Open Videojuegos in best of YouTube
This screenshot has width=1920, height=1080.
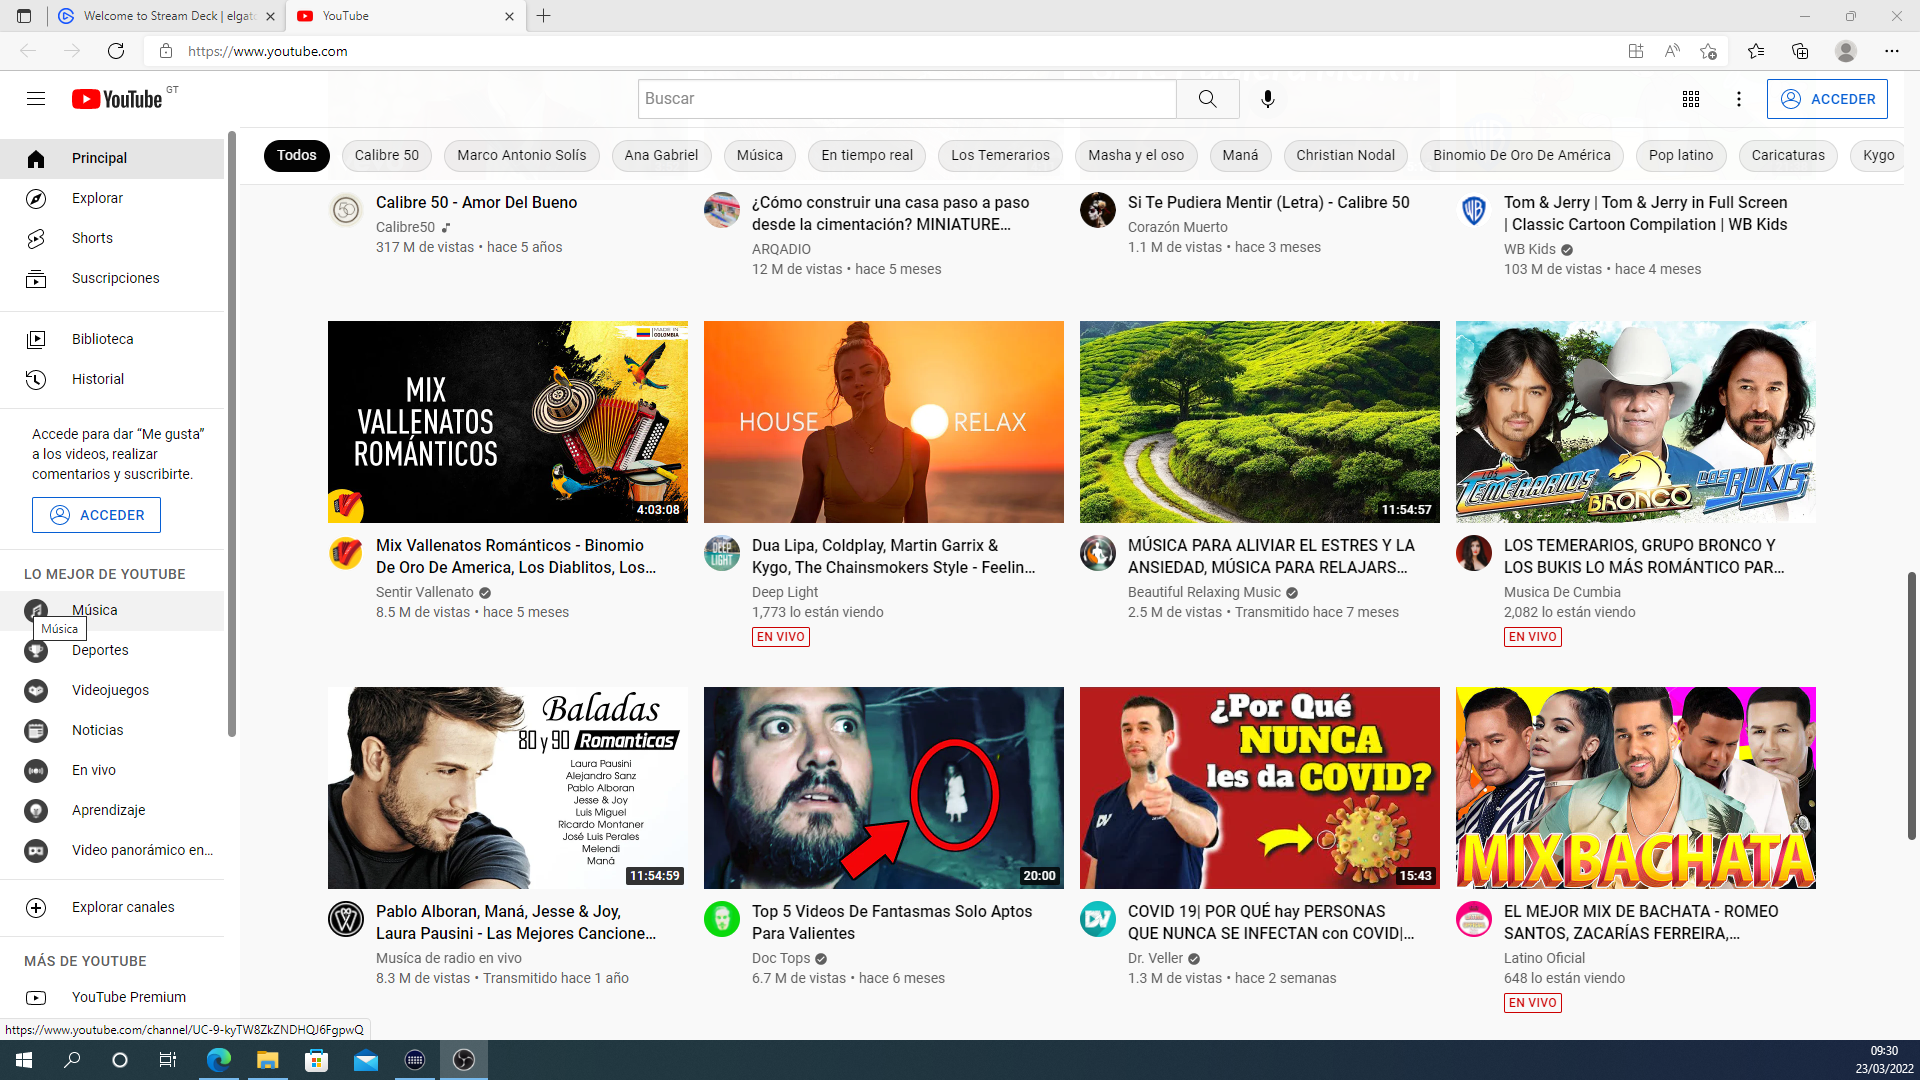coord(110,690)
